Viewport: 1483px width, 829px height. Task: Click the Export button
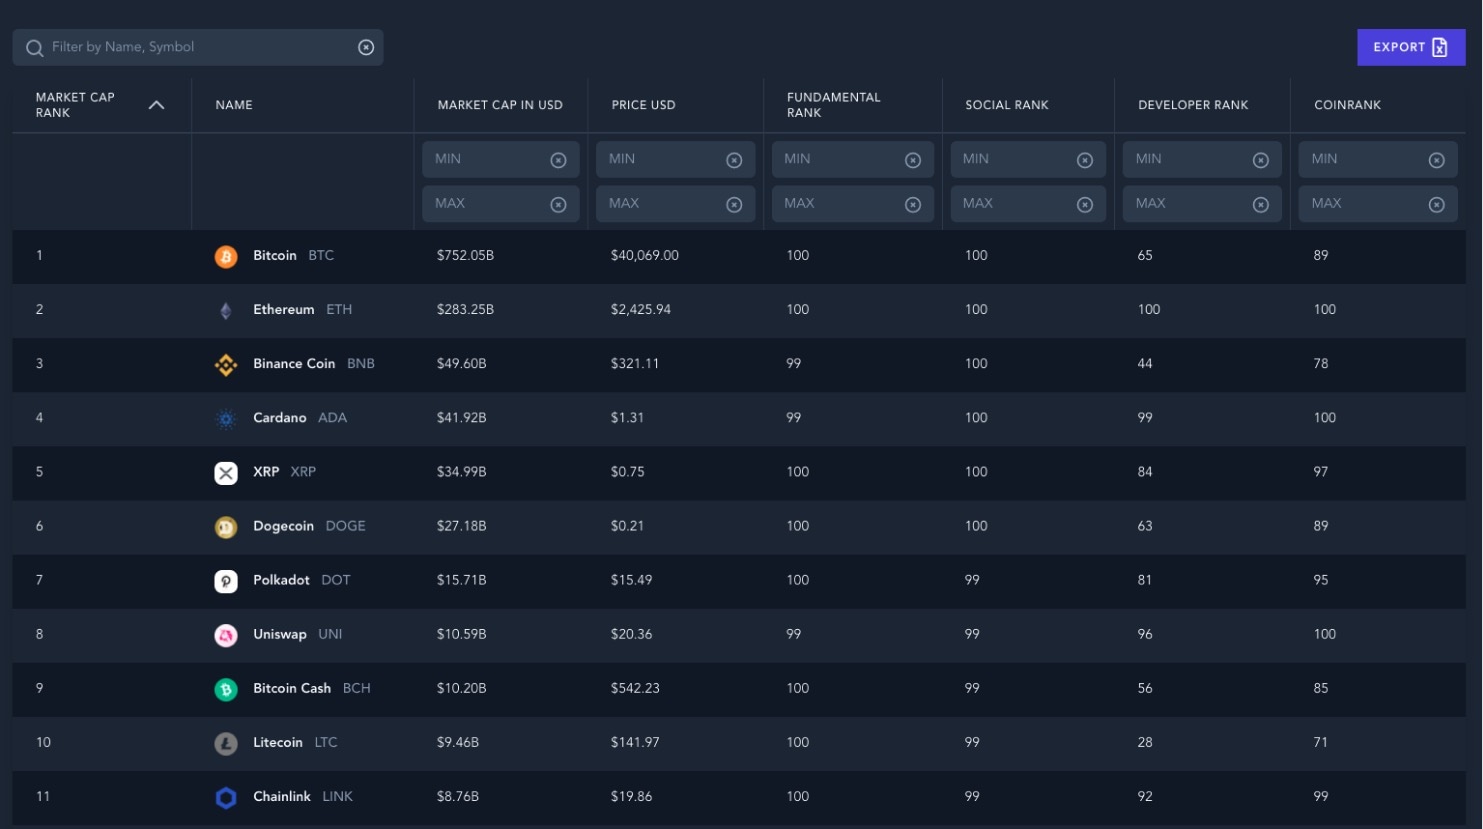click(x=1411, y=47)
